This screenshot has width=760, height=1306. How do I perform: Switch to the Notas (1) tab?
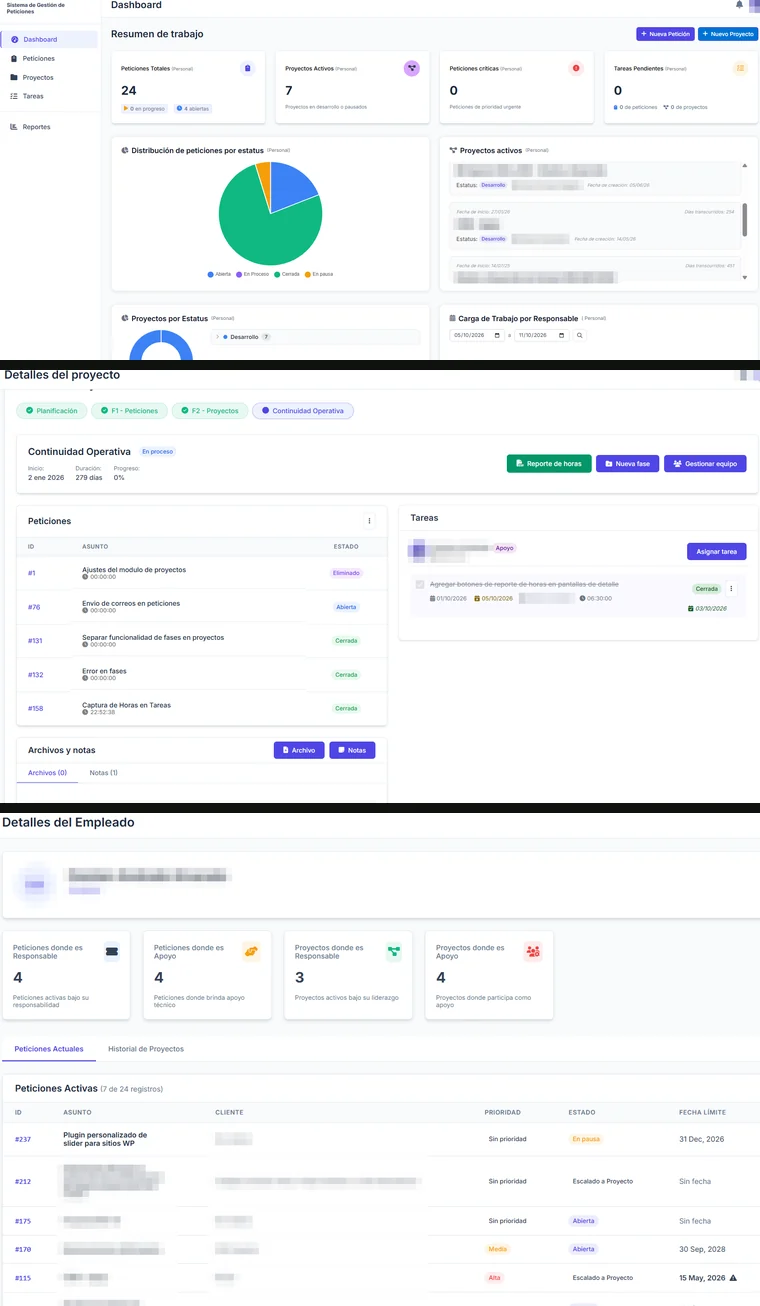(103, 773)
